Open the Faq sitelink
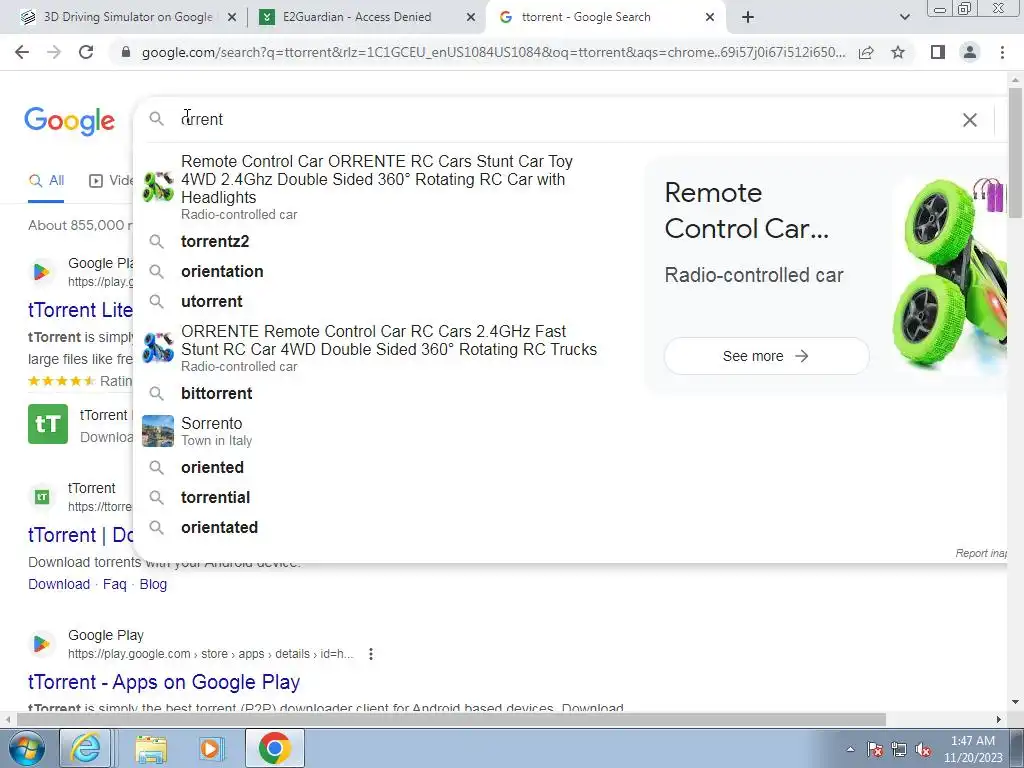Image resolution: width=1024 pixels, height=768 pixels. (x=115, y=584)
